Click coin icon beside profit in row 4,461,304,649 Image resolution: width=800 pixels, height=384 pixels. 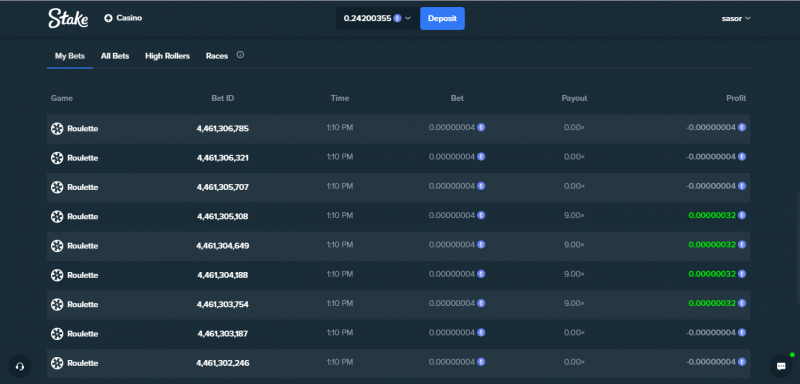click(x=742, y=245)
